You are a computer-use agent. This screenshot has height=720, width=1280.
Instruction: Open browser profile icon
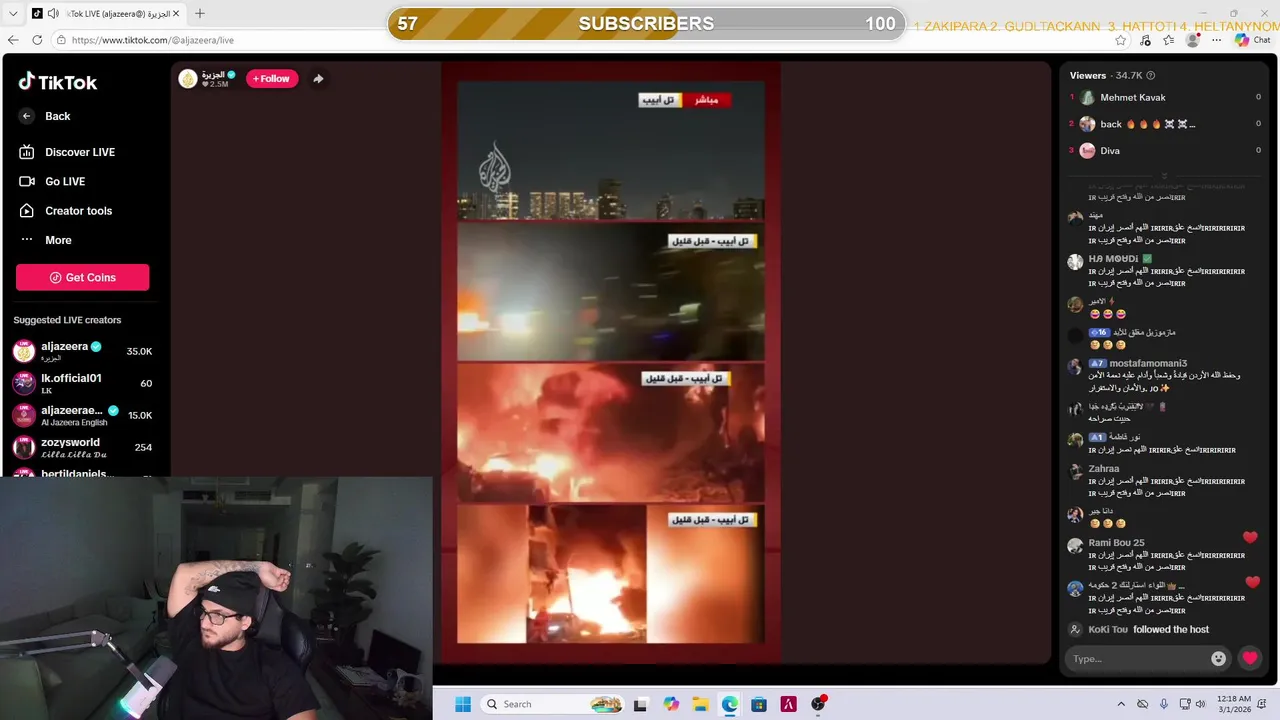(1193, 40)
